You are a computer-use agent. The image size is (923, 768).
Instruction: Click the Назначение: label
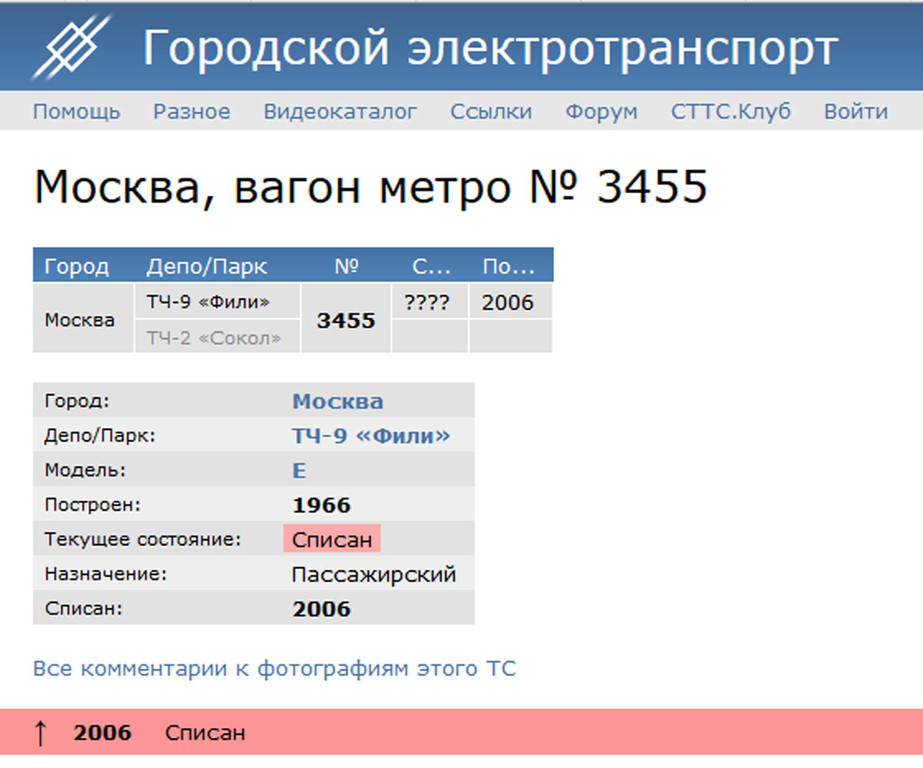pyautogui.click(x=106, y=574)
